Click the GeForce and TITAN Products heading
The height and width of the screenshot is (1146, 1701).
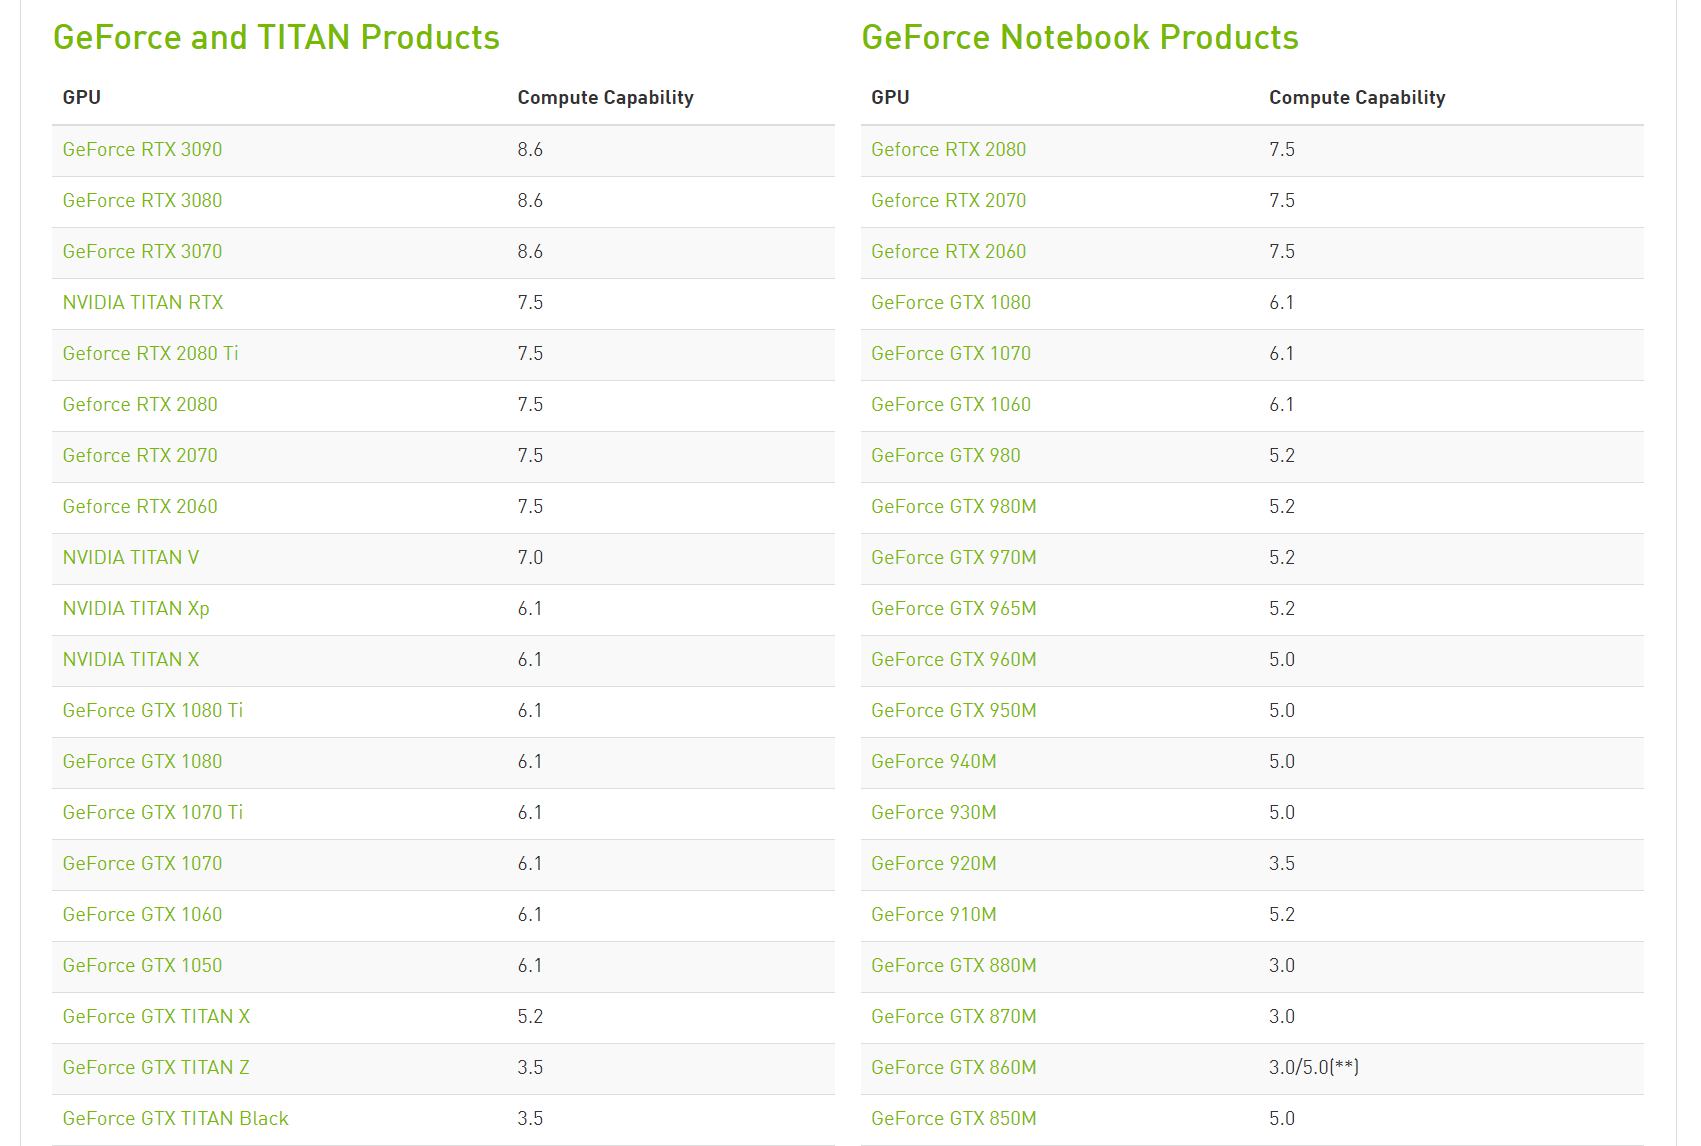[276, 38]
